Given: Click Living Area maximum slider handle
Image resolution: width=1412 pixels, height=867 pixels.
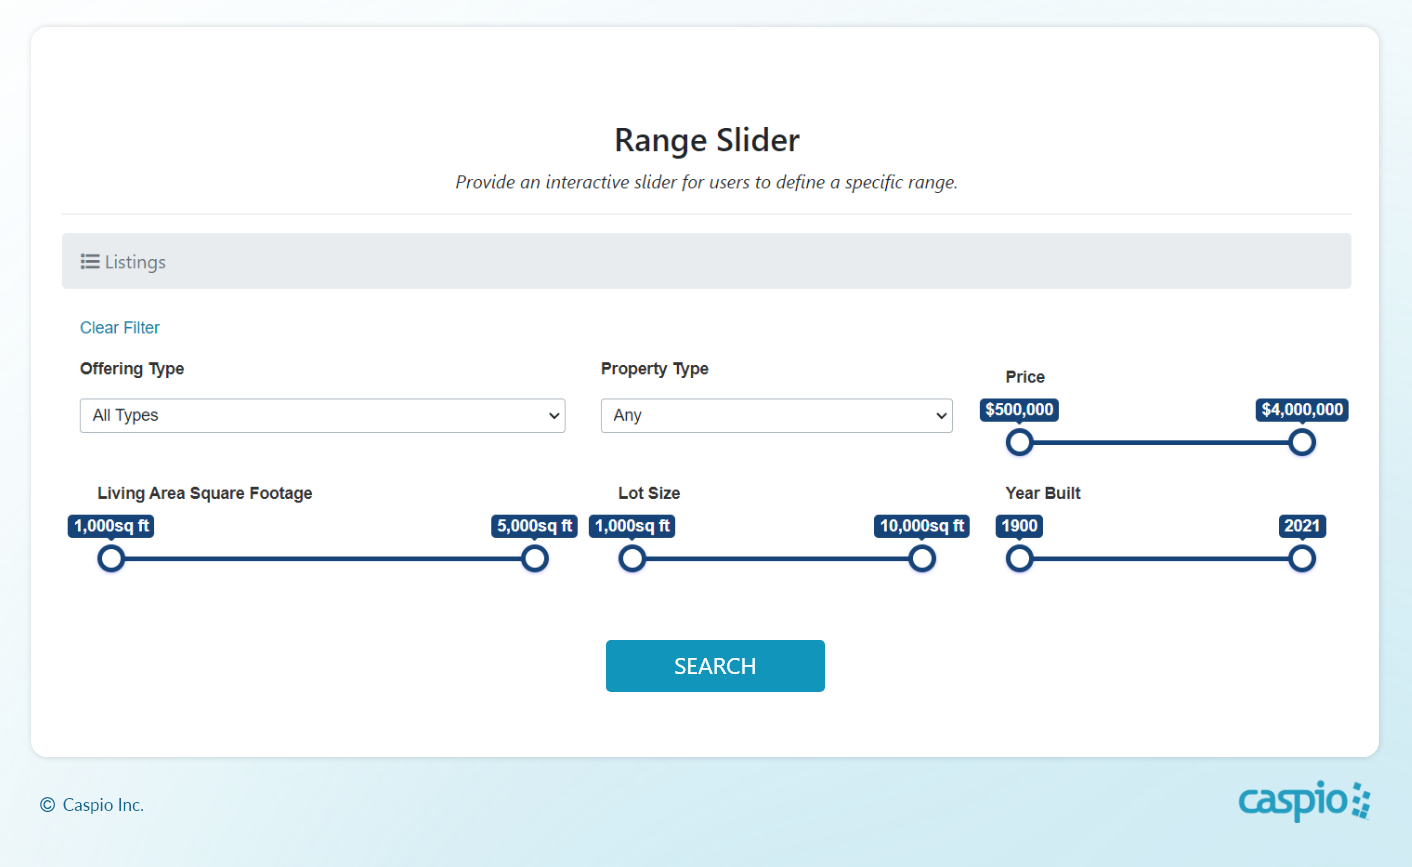Looking at the screenshot, I should (535, 558).
